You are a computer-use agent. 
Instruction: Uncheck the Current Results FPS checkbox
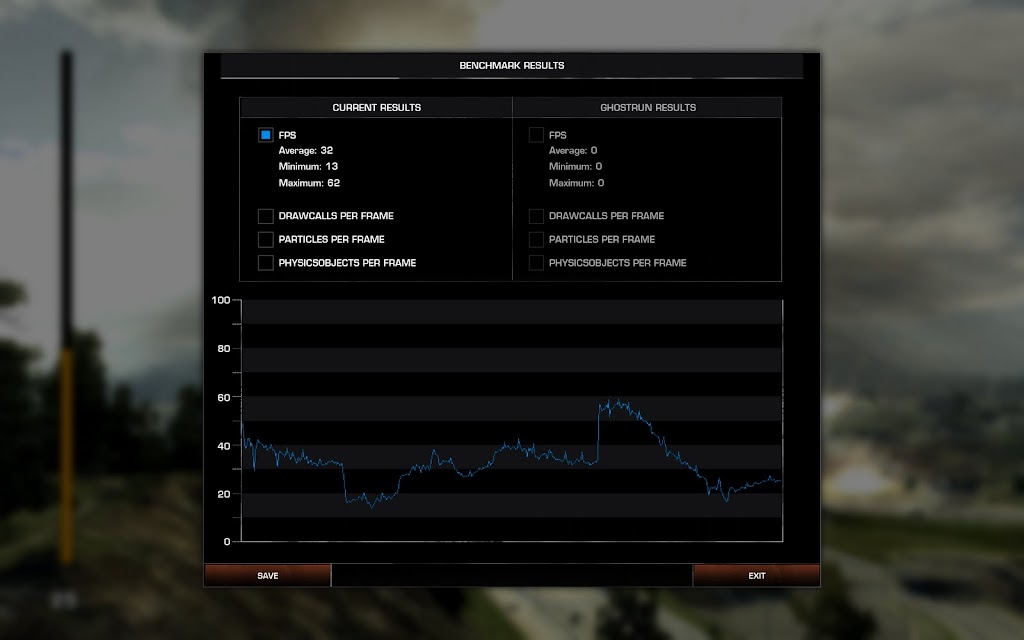tap(265, 135)
